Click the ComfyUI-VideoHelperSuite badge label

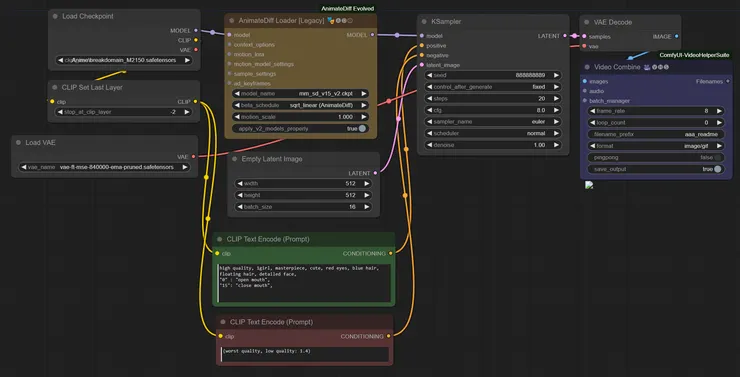694,55
